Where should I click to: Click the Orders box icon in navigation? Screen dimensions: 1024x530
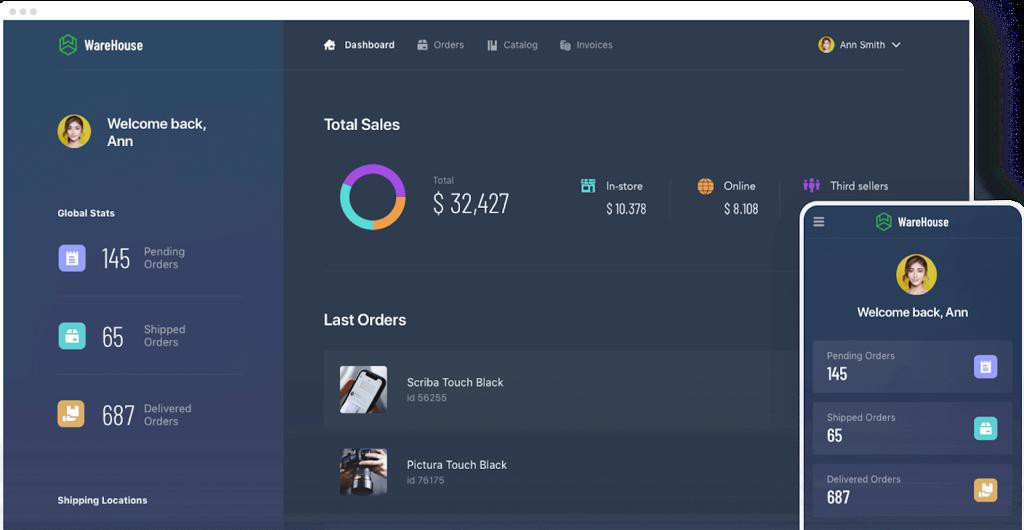click(x=423, y=45)
